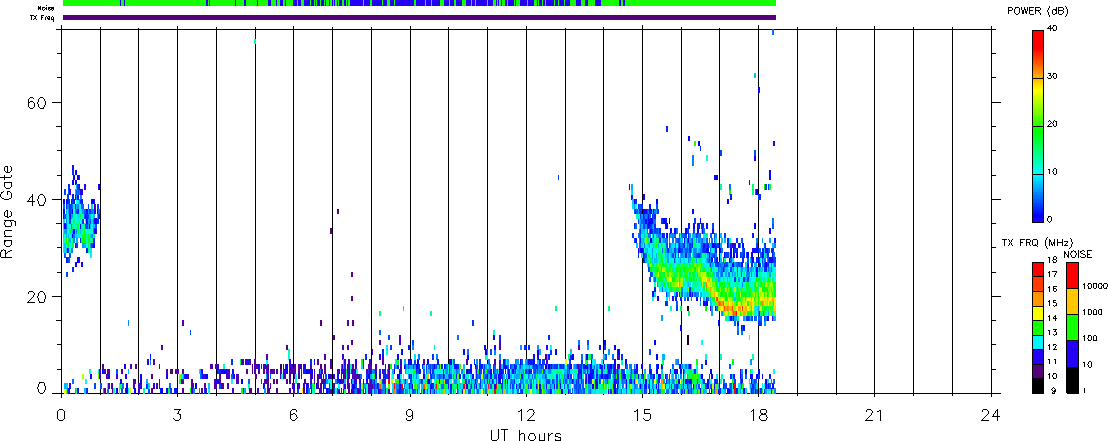
Task: Pick the black swatch at bottom of TX FRQ legend
Action: point(1038,386)
